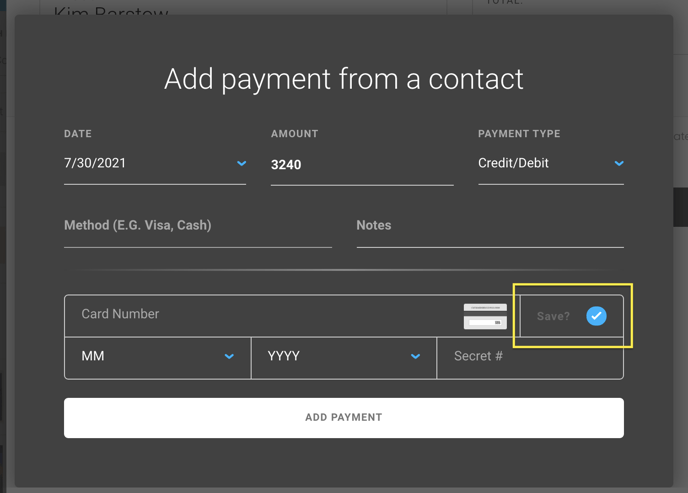Click the Secret # security code field
This screenshot has height=493, width=688.
point(530,356)
